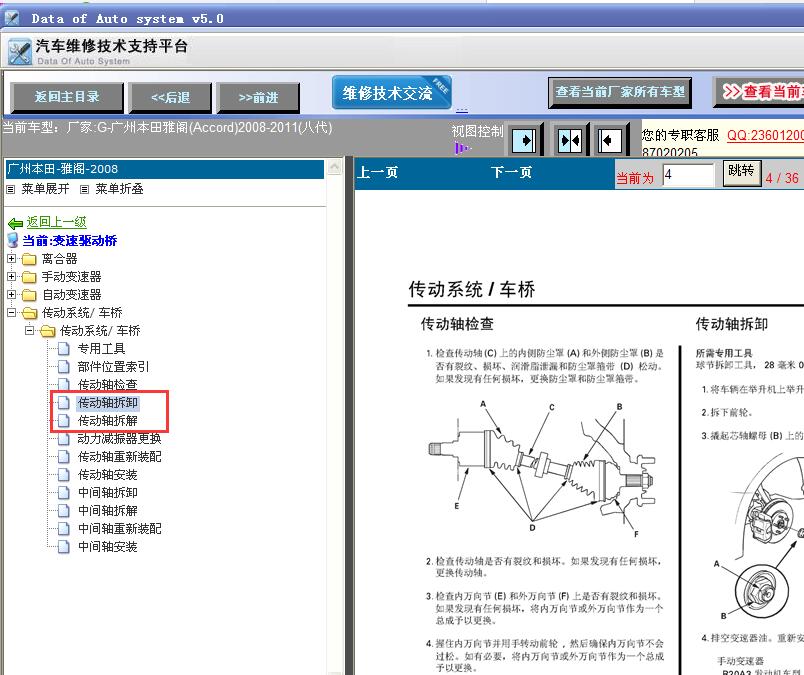Viewport: 804px width, 675px height.
Task: Open 部件位置索引 tree entry
Action: coord(113,367)
